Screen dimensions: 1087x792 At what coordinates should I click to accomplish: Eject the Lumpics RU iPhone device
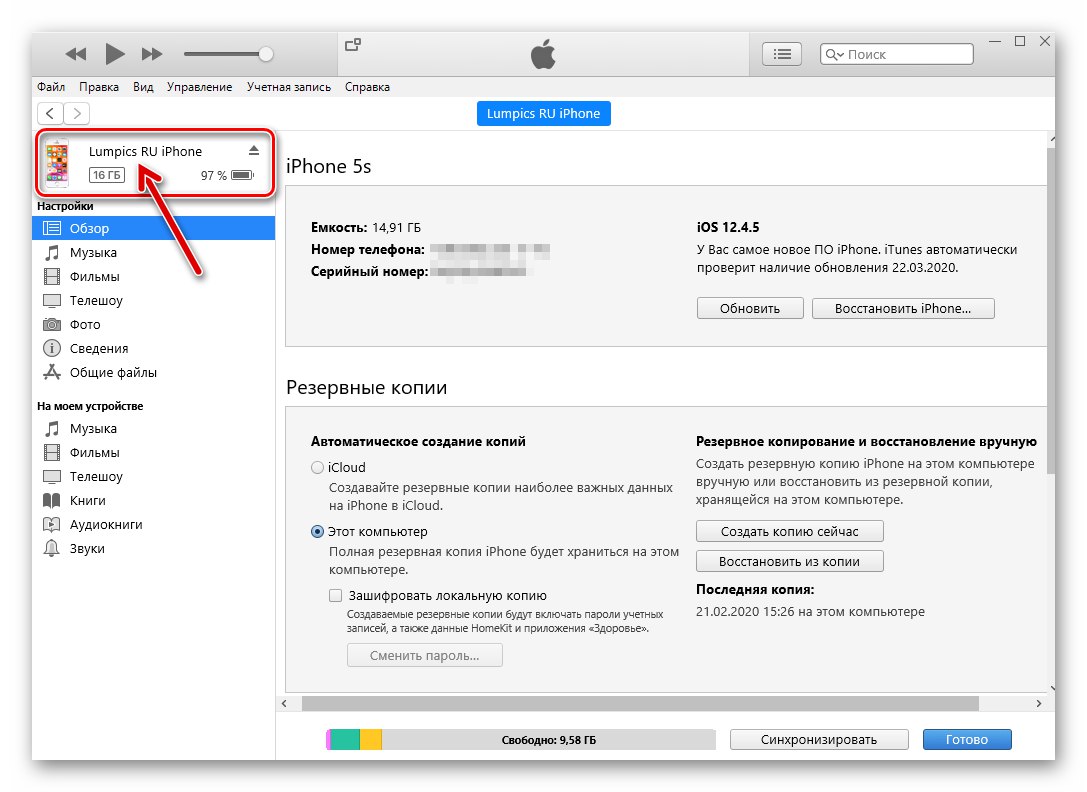tap(254, 150)
